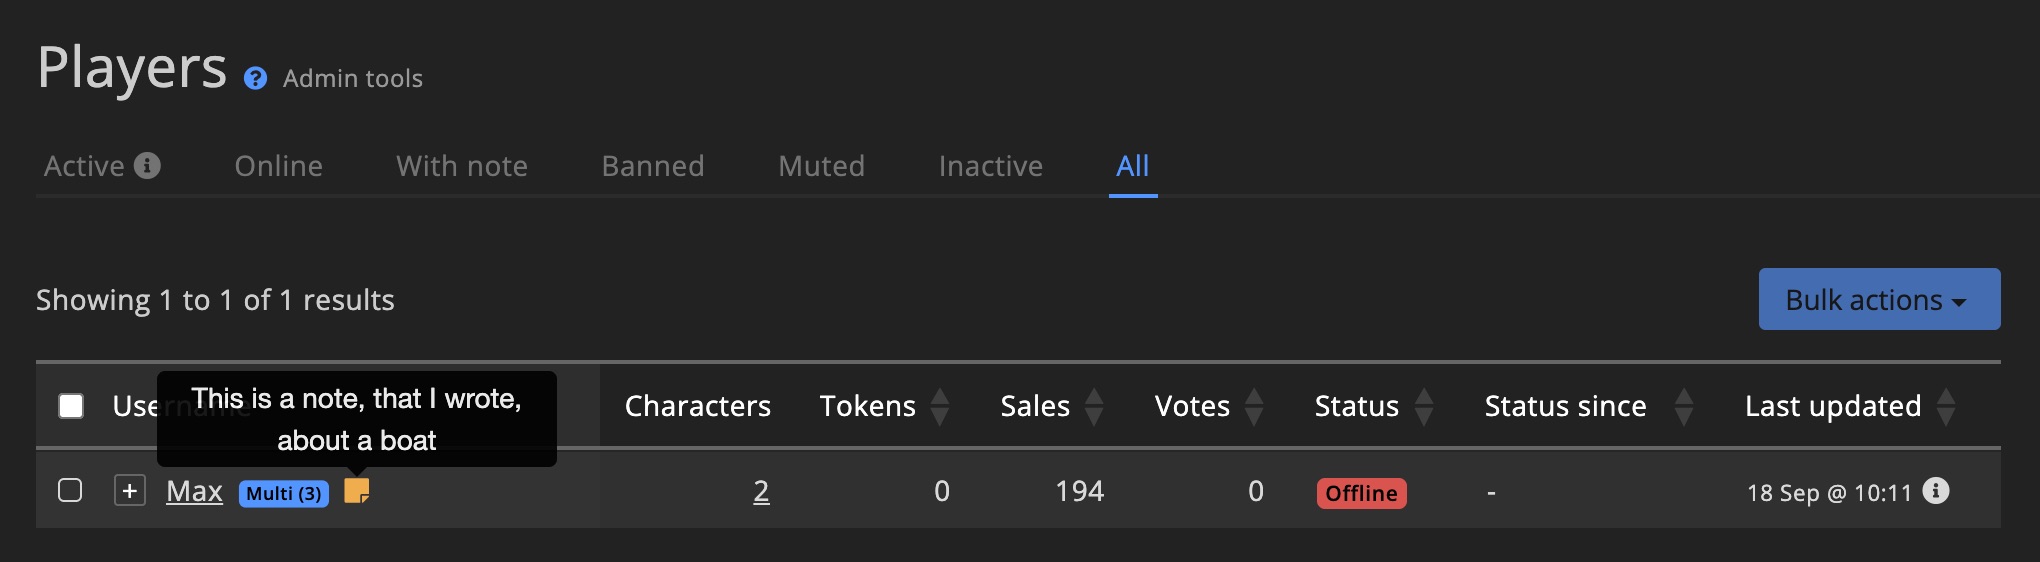Screen dimensions: 2040x562
Task: Sort by Votes using its arrows
Action: point(1254,406)
